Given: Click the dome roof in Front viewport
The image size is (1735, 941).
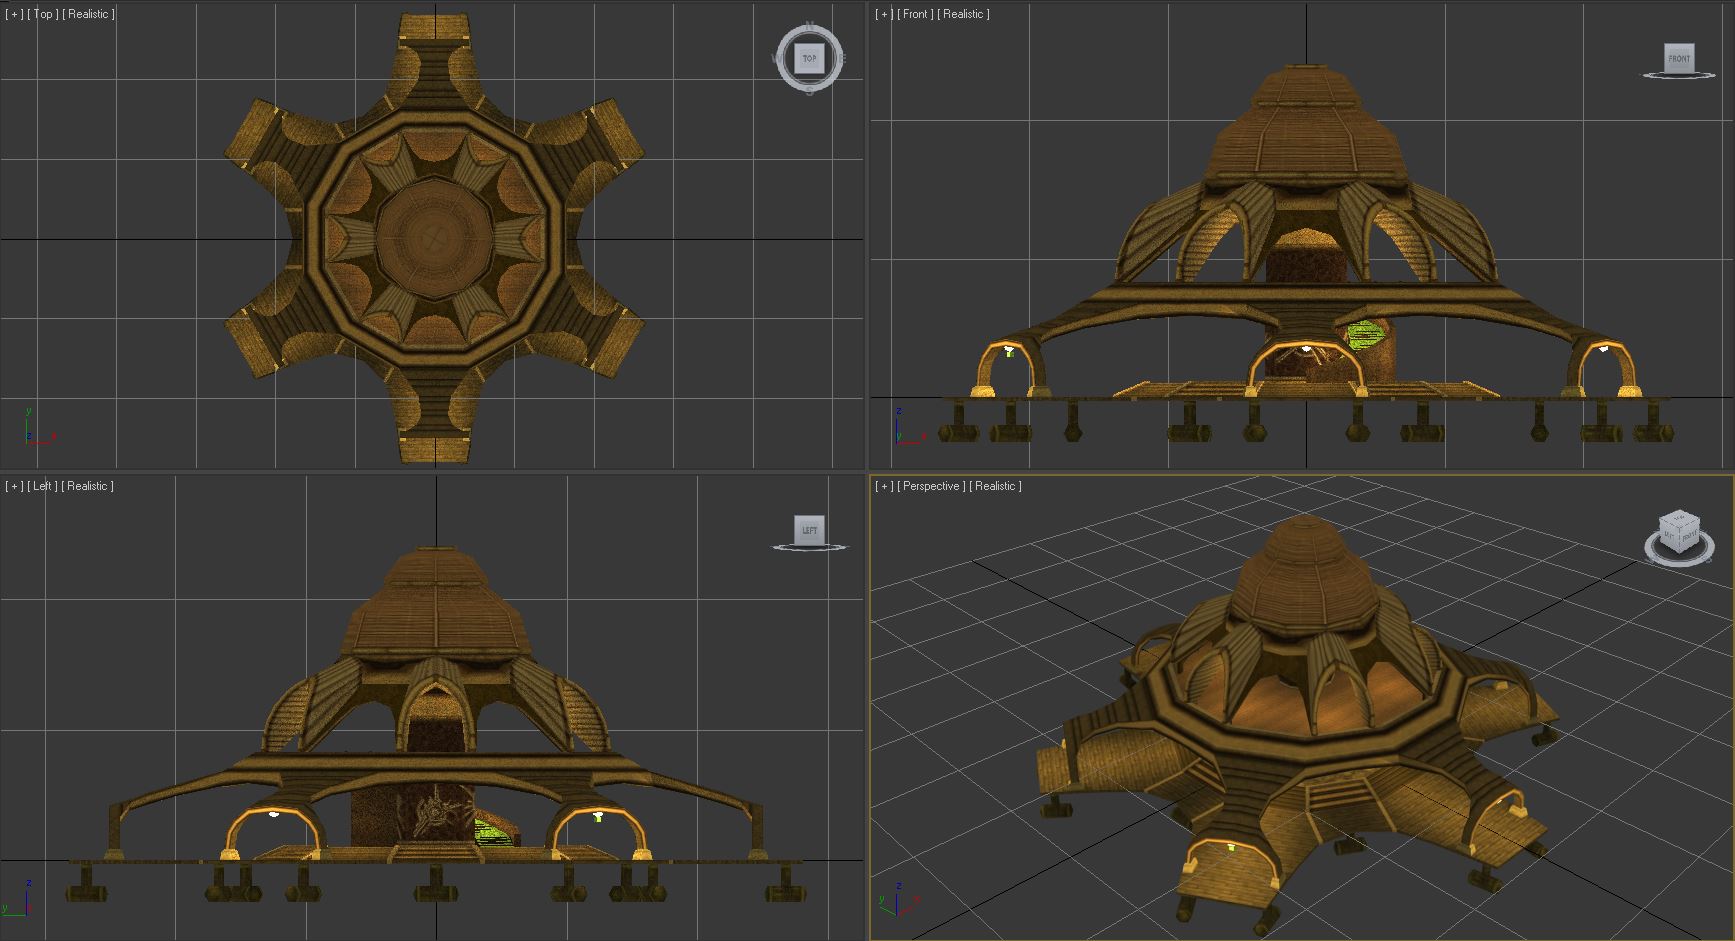Looking at the screenshot, I should click(x=1306, y=125).
